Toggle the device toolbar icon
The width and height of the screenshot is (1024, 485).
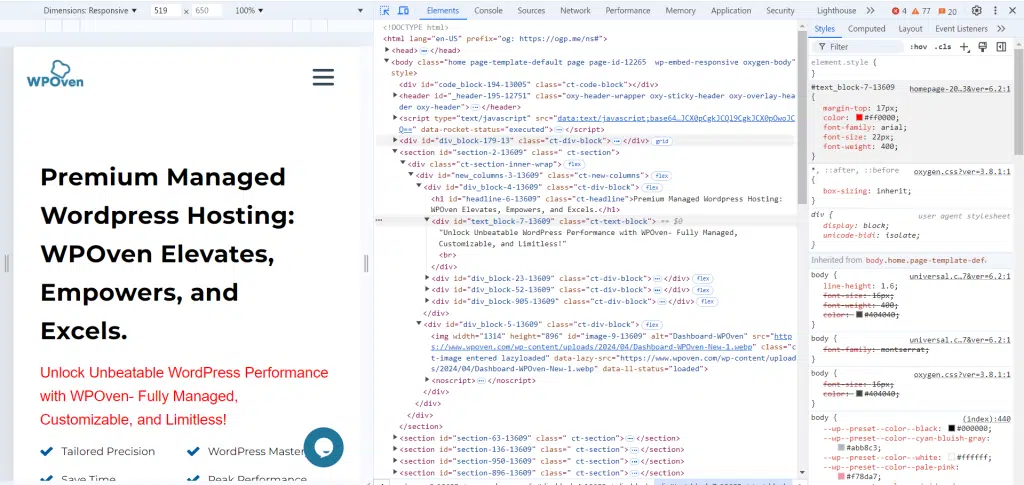[x=402, y=10]
